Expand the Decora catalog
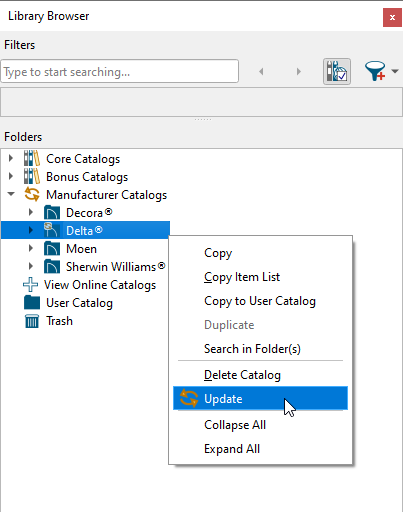Viewport: 403px width, 512px height. click(31, 212)
